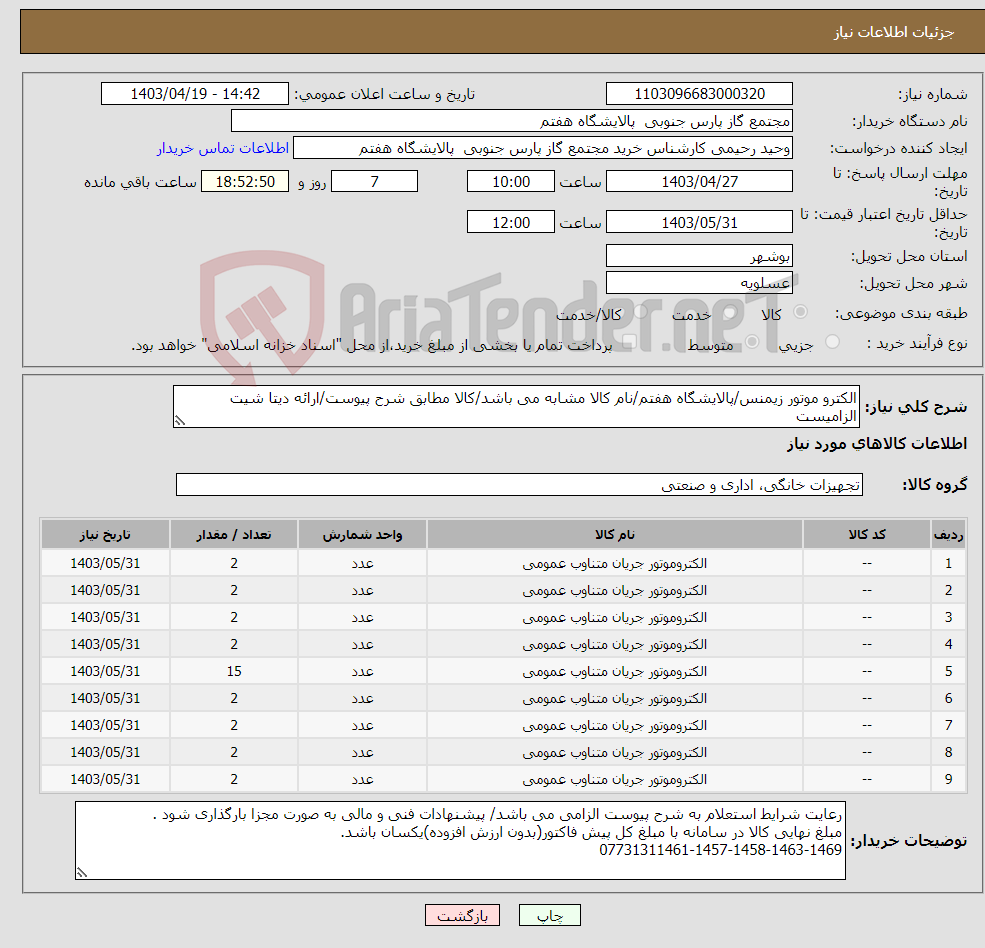Click the response deadline date 1403/04/27

pos(699,182)
